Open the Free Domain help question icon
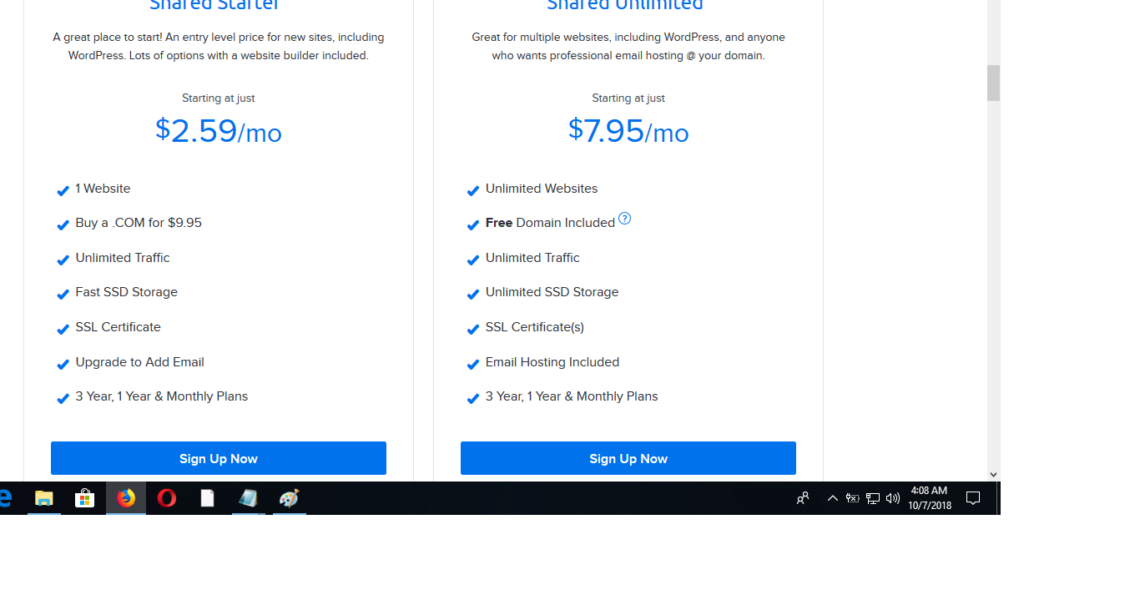This screenshot has width=1140, height=595. [x=625, y=218]
